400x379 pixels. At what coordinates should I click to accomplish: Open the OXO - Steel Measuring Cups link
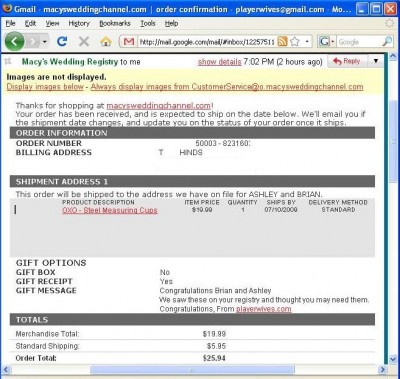(110, 210)
